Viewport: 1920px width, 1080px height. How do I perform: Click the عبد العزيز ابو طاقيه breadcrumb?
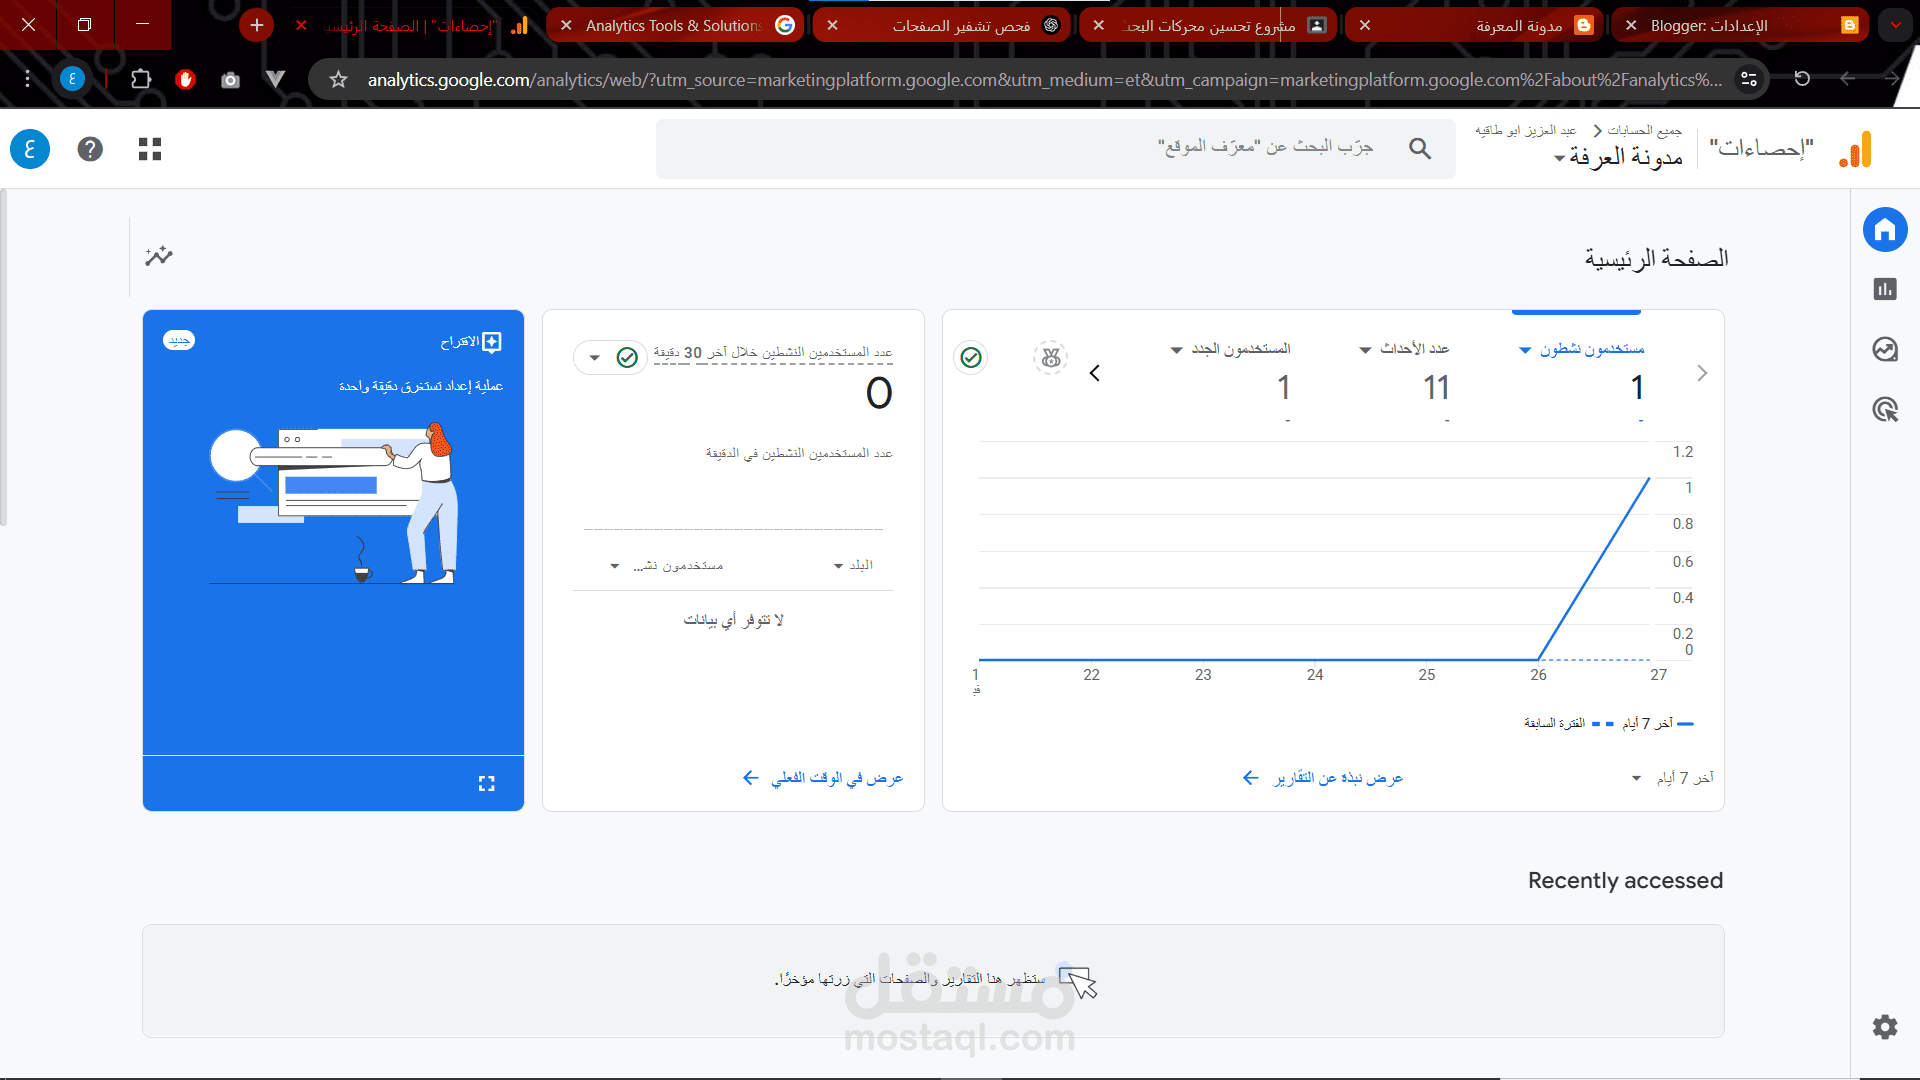pos(1526,130)
